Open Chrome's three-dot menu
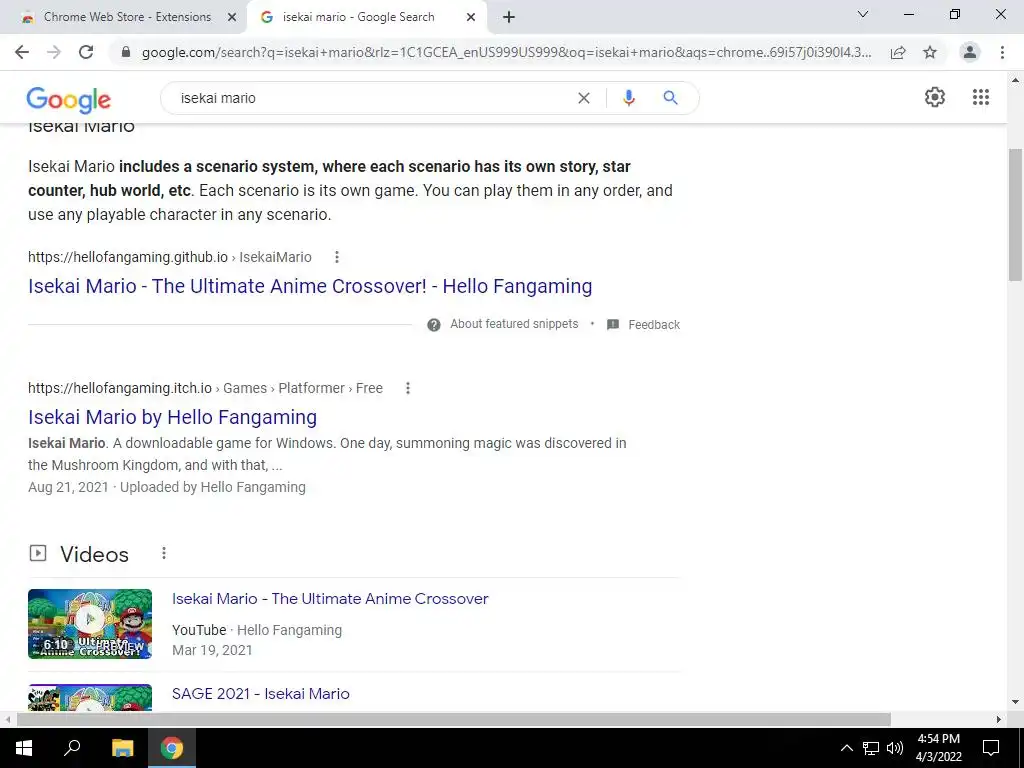Image resolution: width=1024 pixels, height=768 pixels. pyautogui.click(x=1002, y=52)
